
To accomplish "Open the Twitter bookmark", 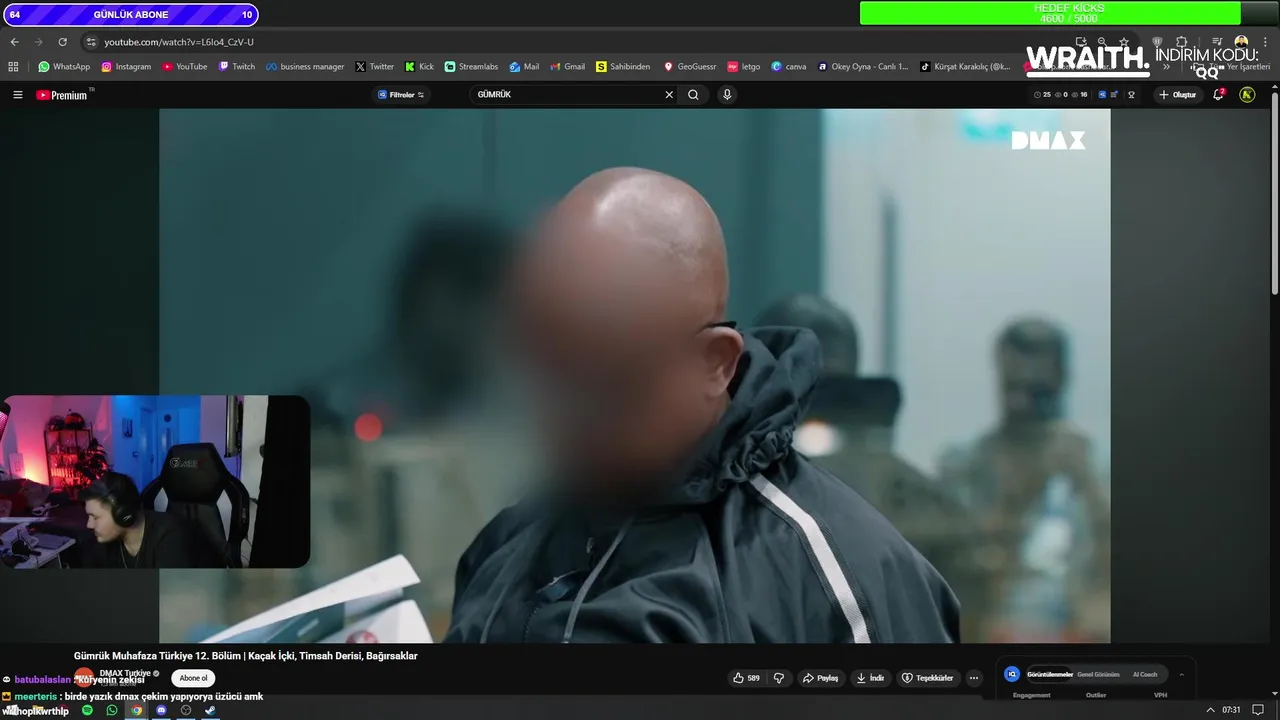I will click(x=375, y=67).
